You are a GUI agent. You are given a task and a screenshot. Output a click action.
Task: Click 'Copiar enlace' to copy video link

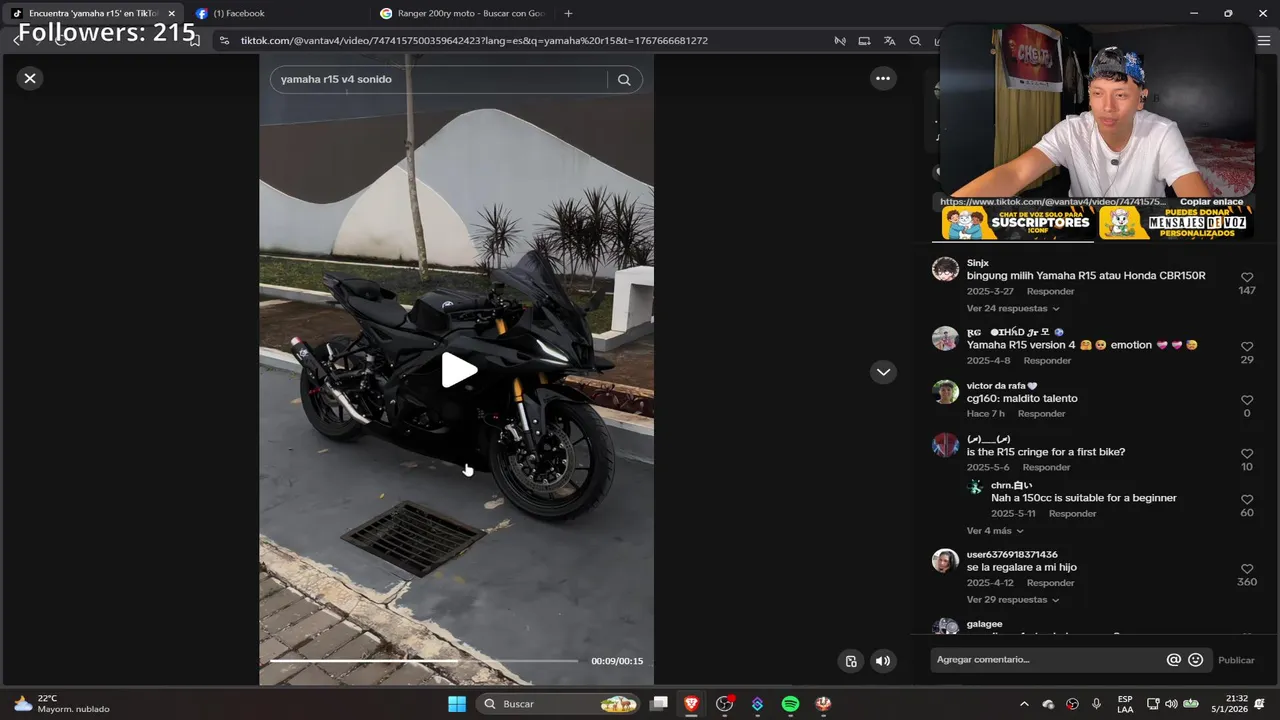(x=1211, y=202)
